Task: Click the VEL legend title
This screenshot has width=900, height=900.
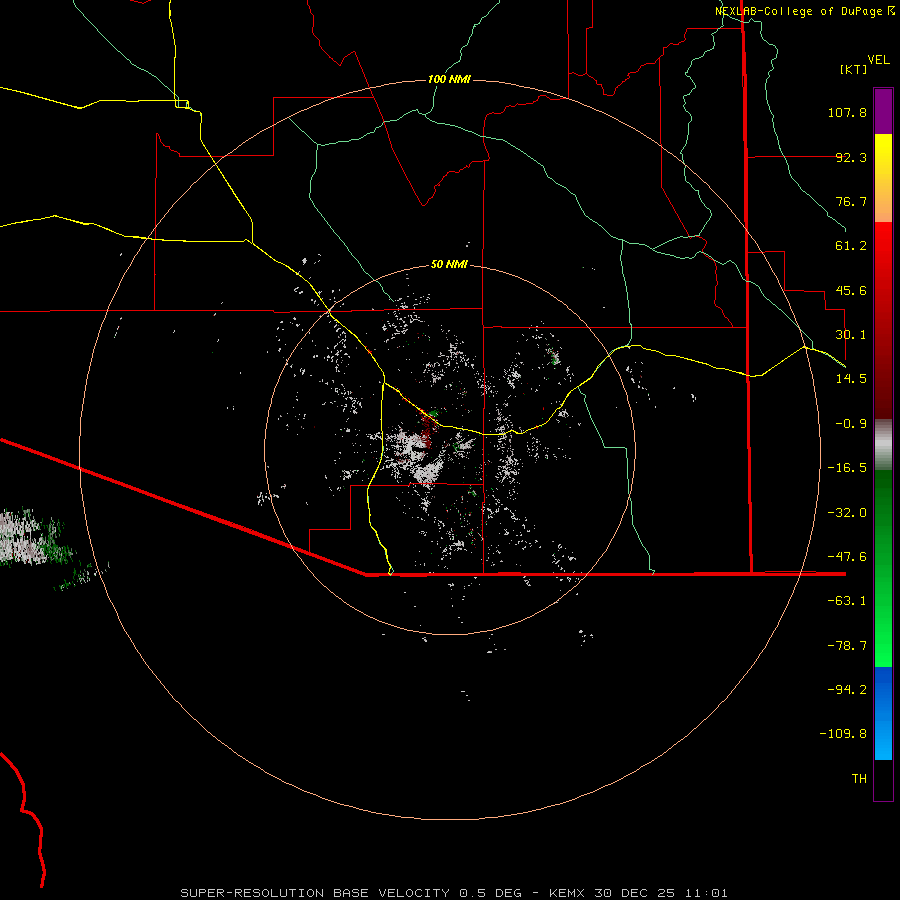Action: [x=878, y=60]
